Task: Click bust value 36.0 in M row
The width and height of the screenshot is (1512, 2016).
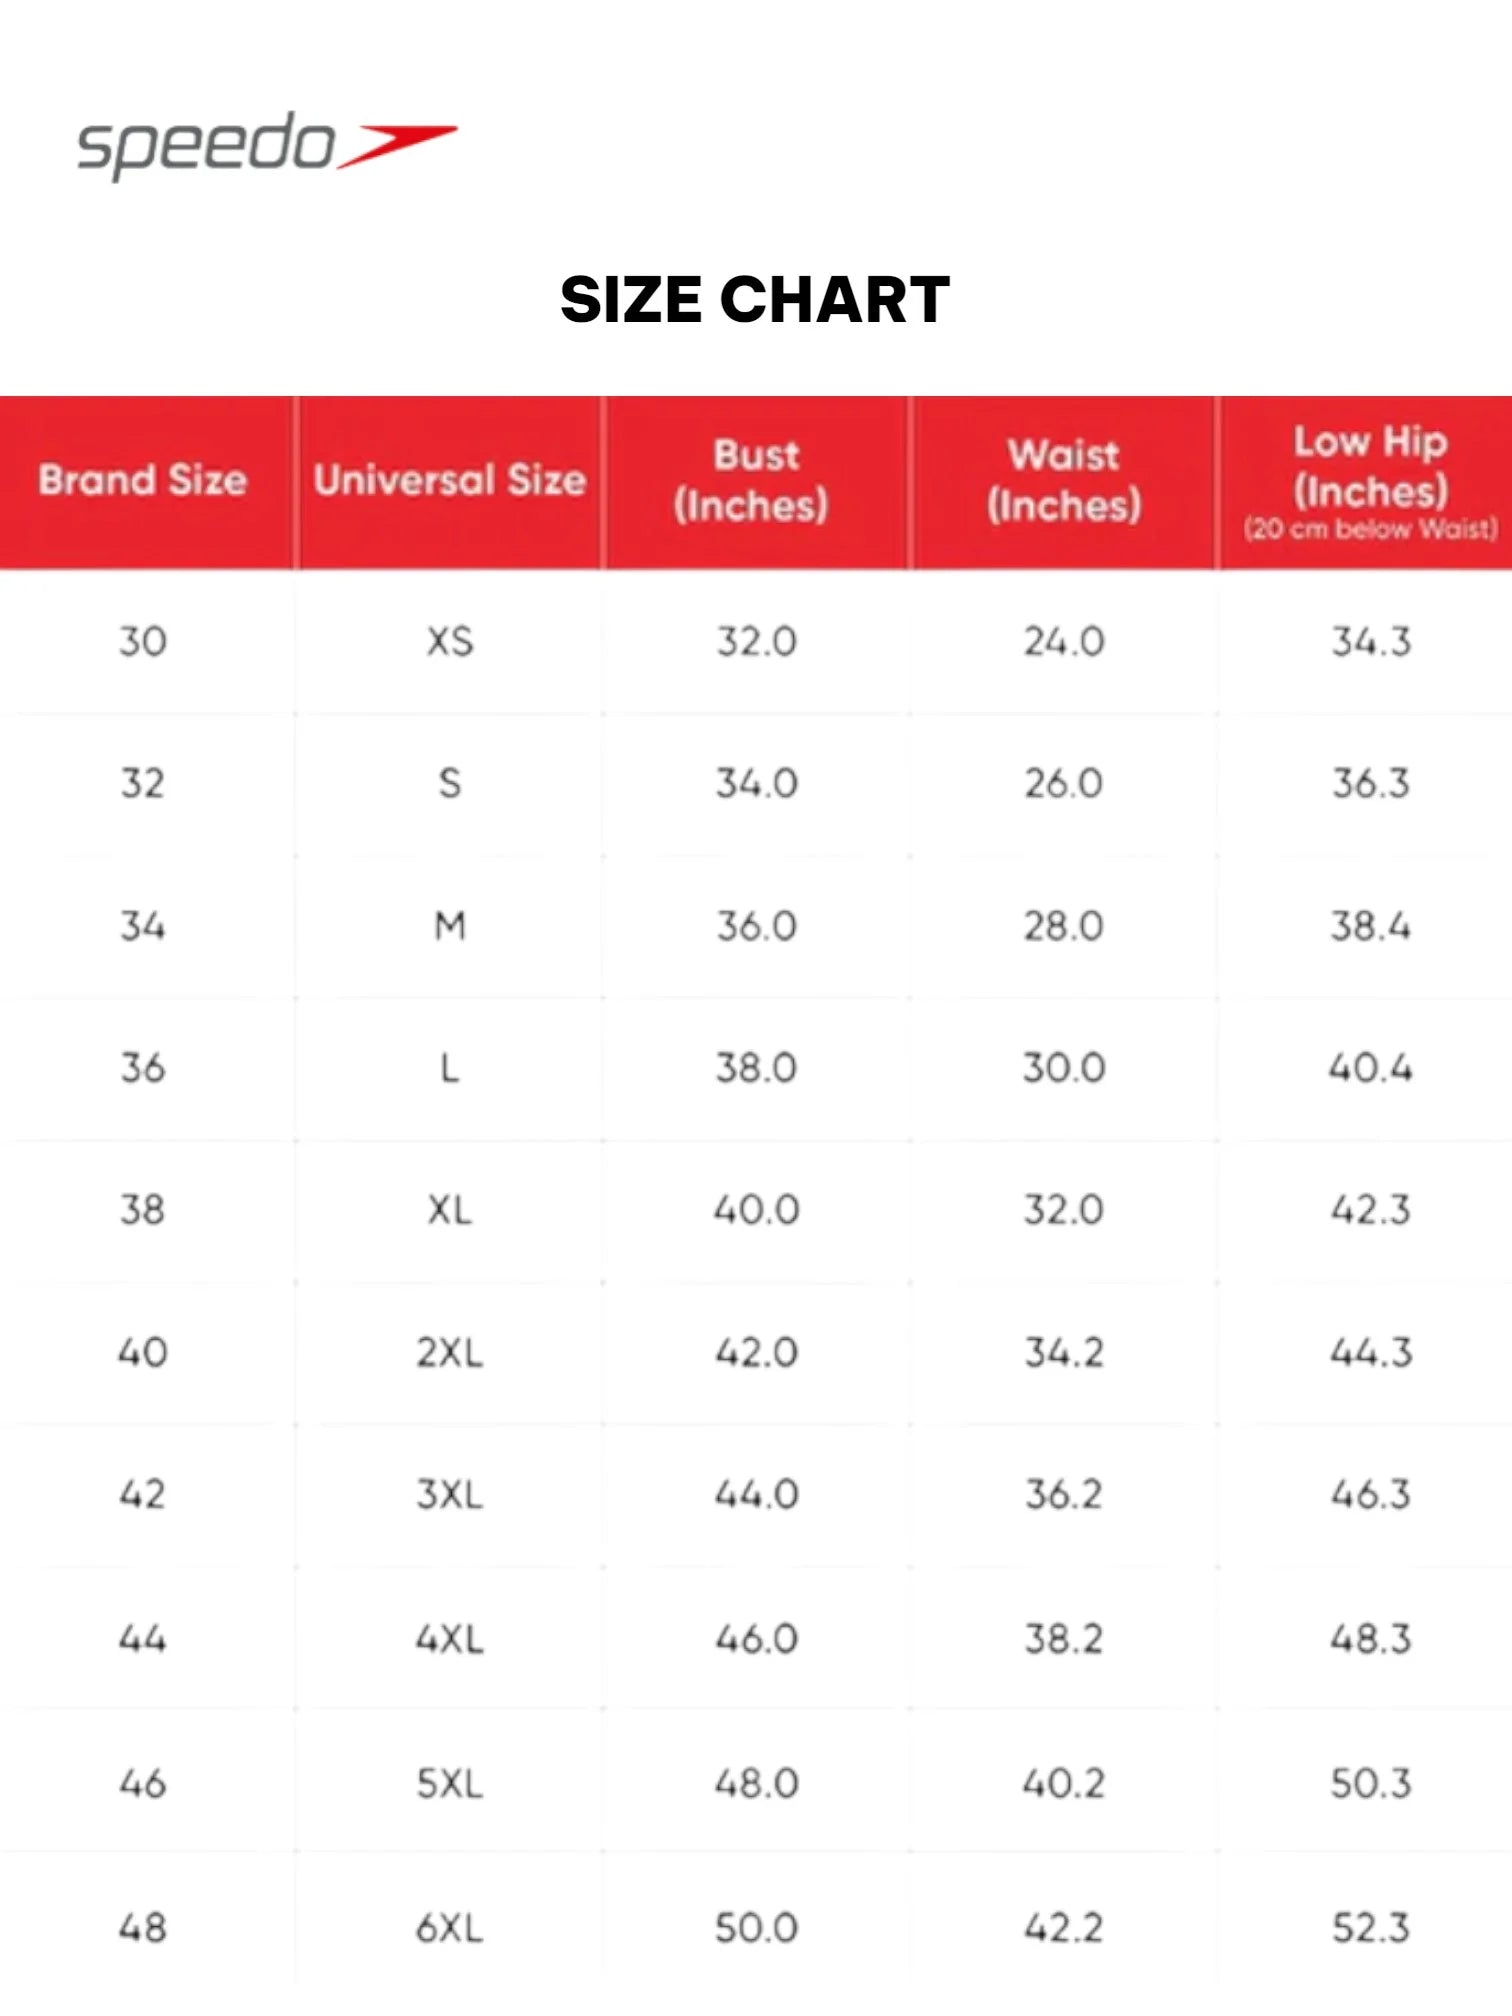Action: (756, 926)
